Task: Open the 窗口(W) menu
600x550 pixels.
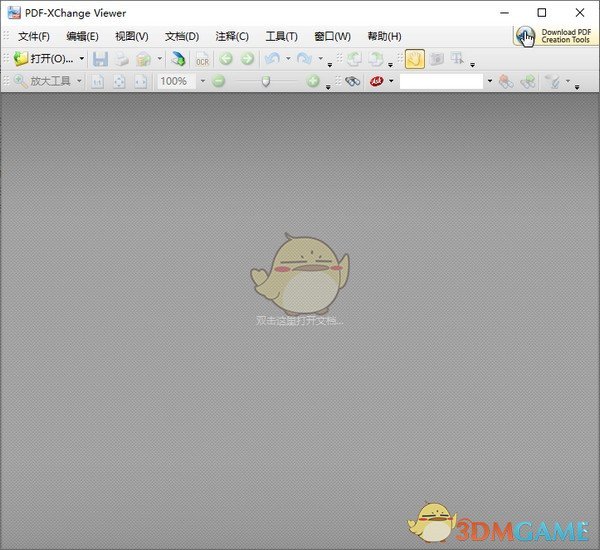Action: pos(332,36)
